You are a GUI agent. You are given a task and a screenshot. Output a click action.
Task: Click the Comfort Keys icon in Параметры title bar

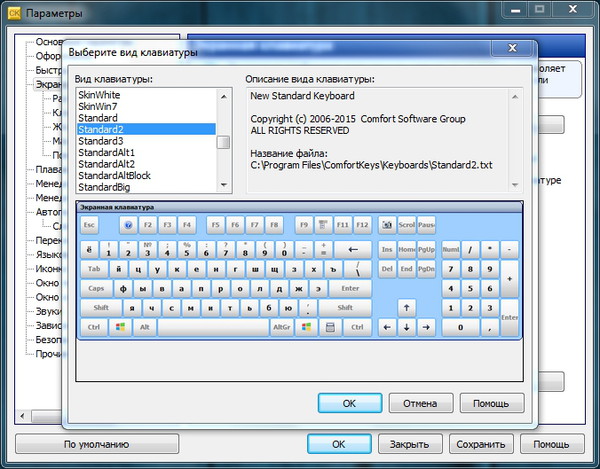pyautogui.click(x=14, y=13)
